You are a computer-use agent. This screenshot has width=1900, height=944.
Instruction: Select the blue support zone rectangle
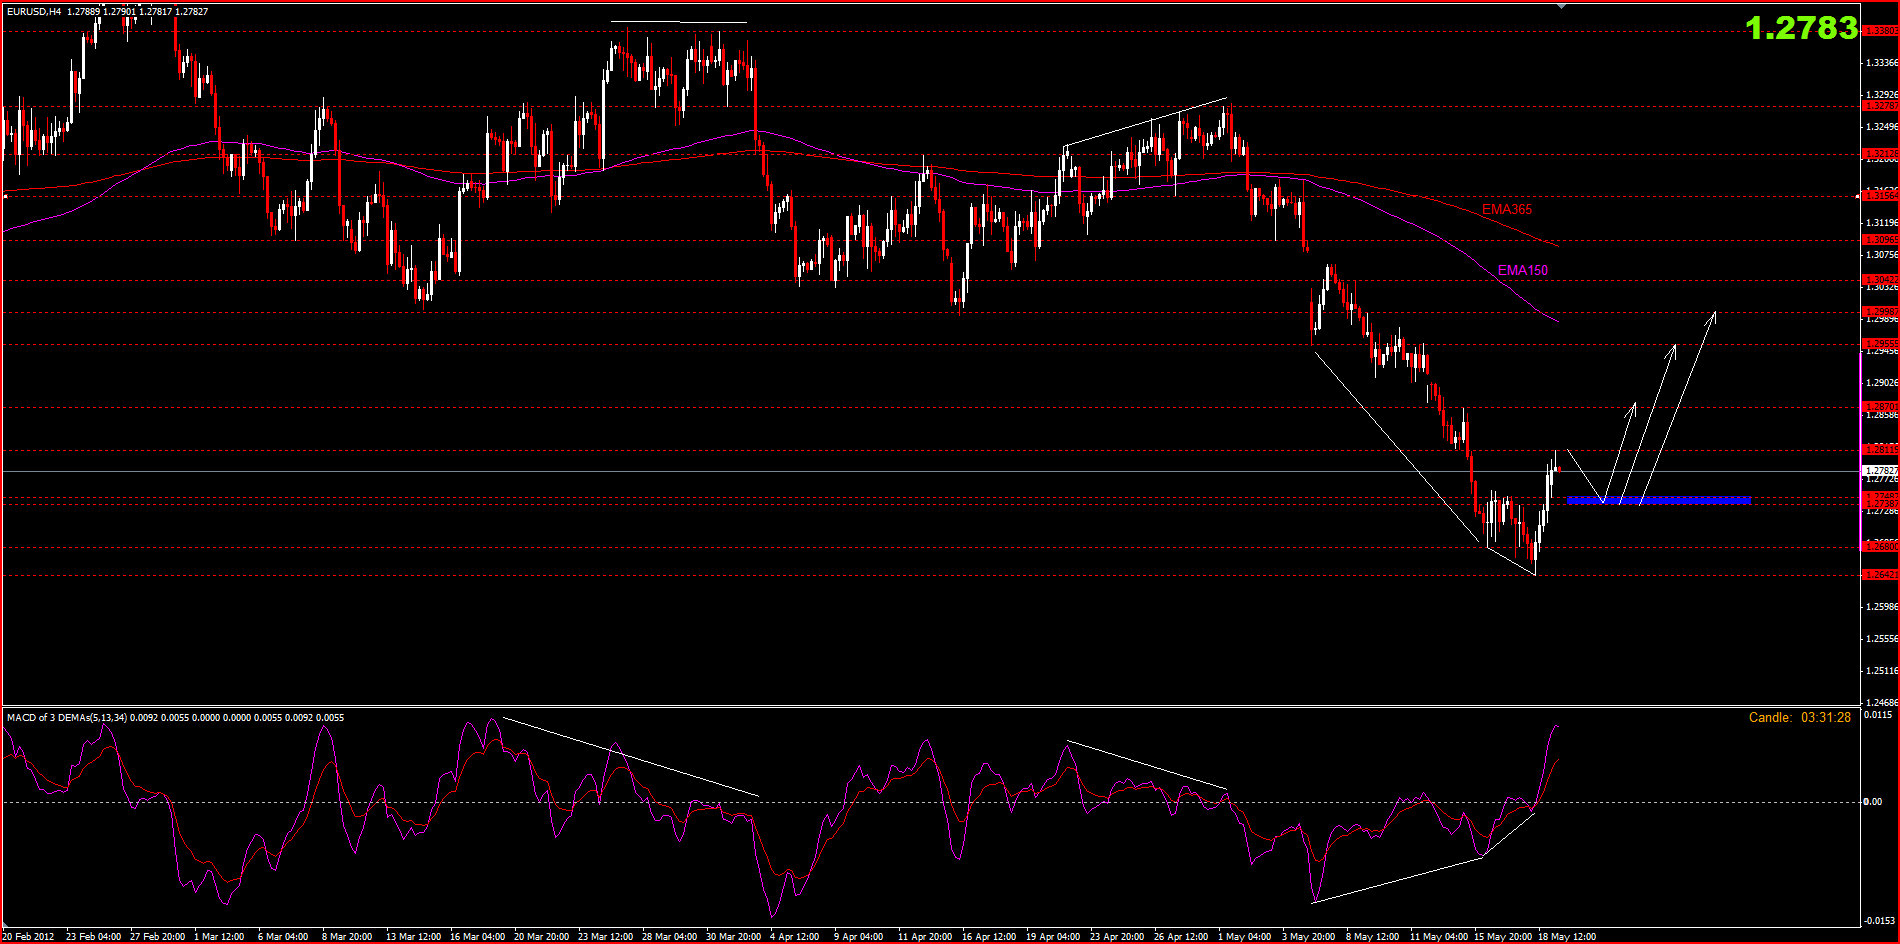[1659, 499]
